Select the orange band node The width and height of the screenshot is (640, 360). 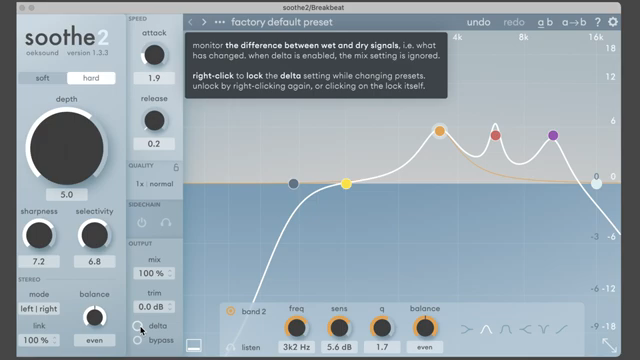(440, 131)
